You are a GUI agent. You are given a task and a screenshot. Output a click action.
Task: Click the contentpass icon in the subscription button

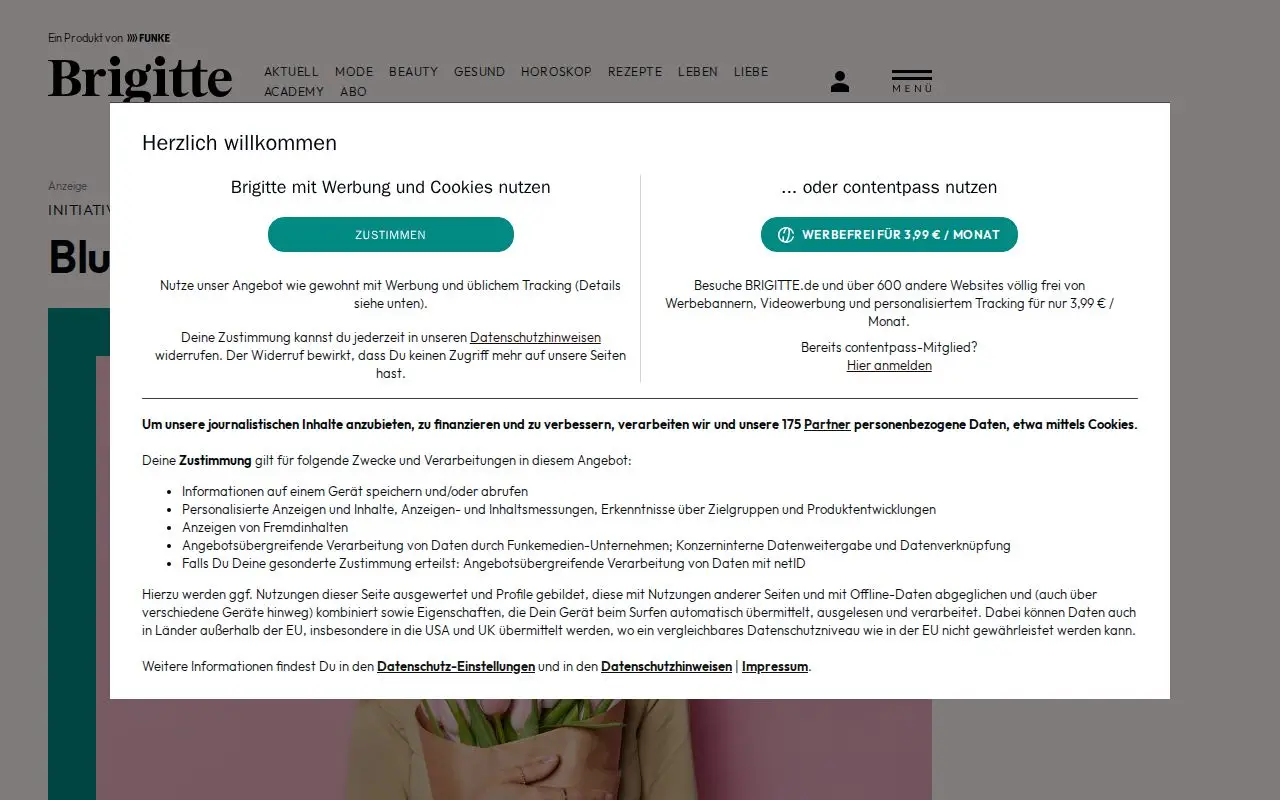(786, 235)
